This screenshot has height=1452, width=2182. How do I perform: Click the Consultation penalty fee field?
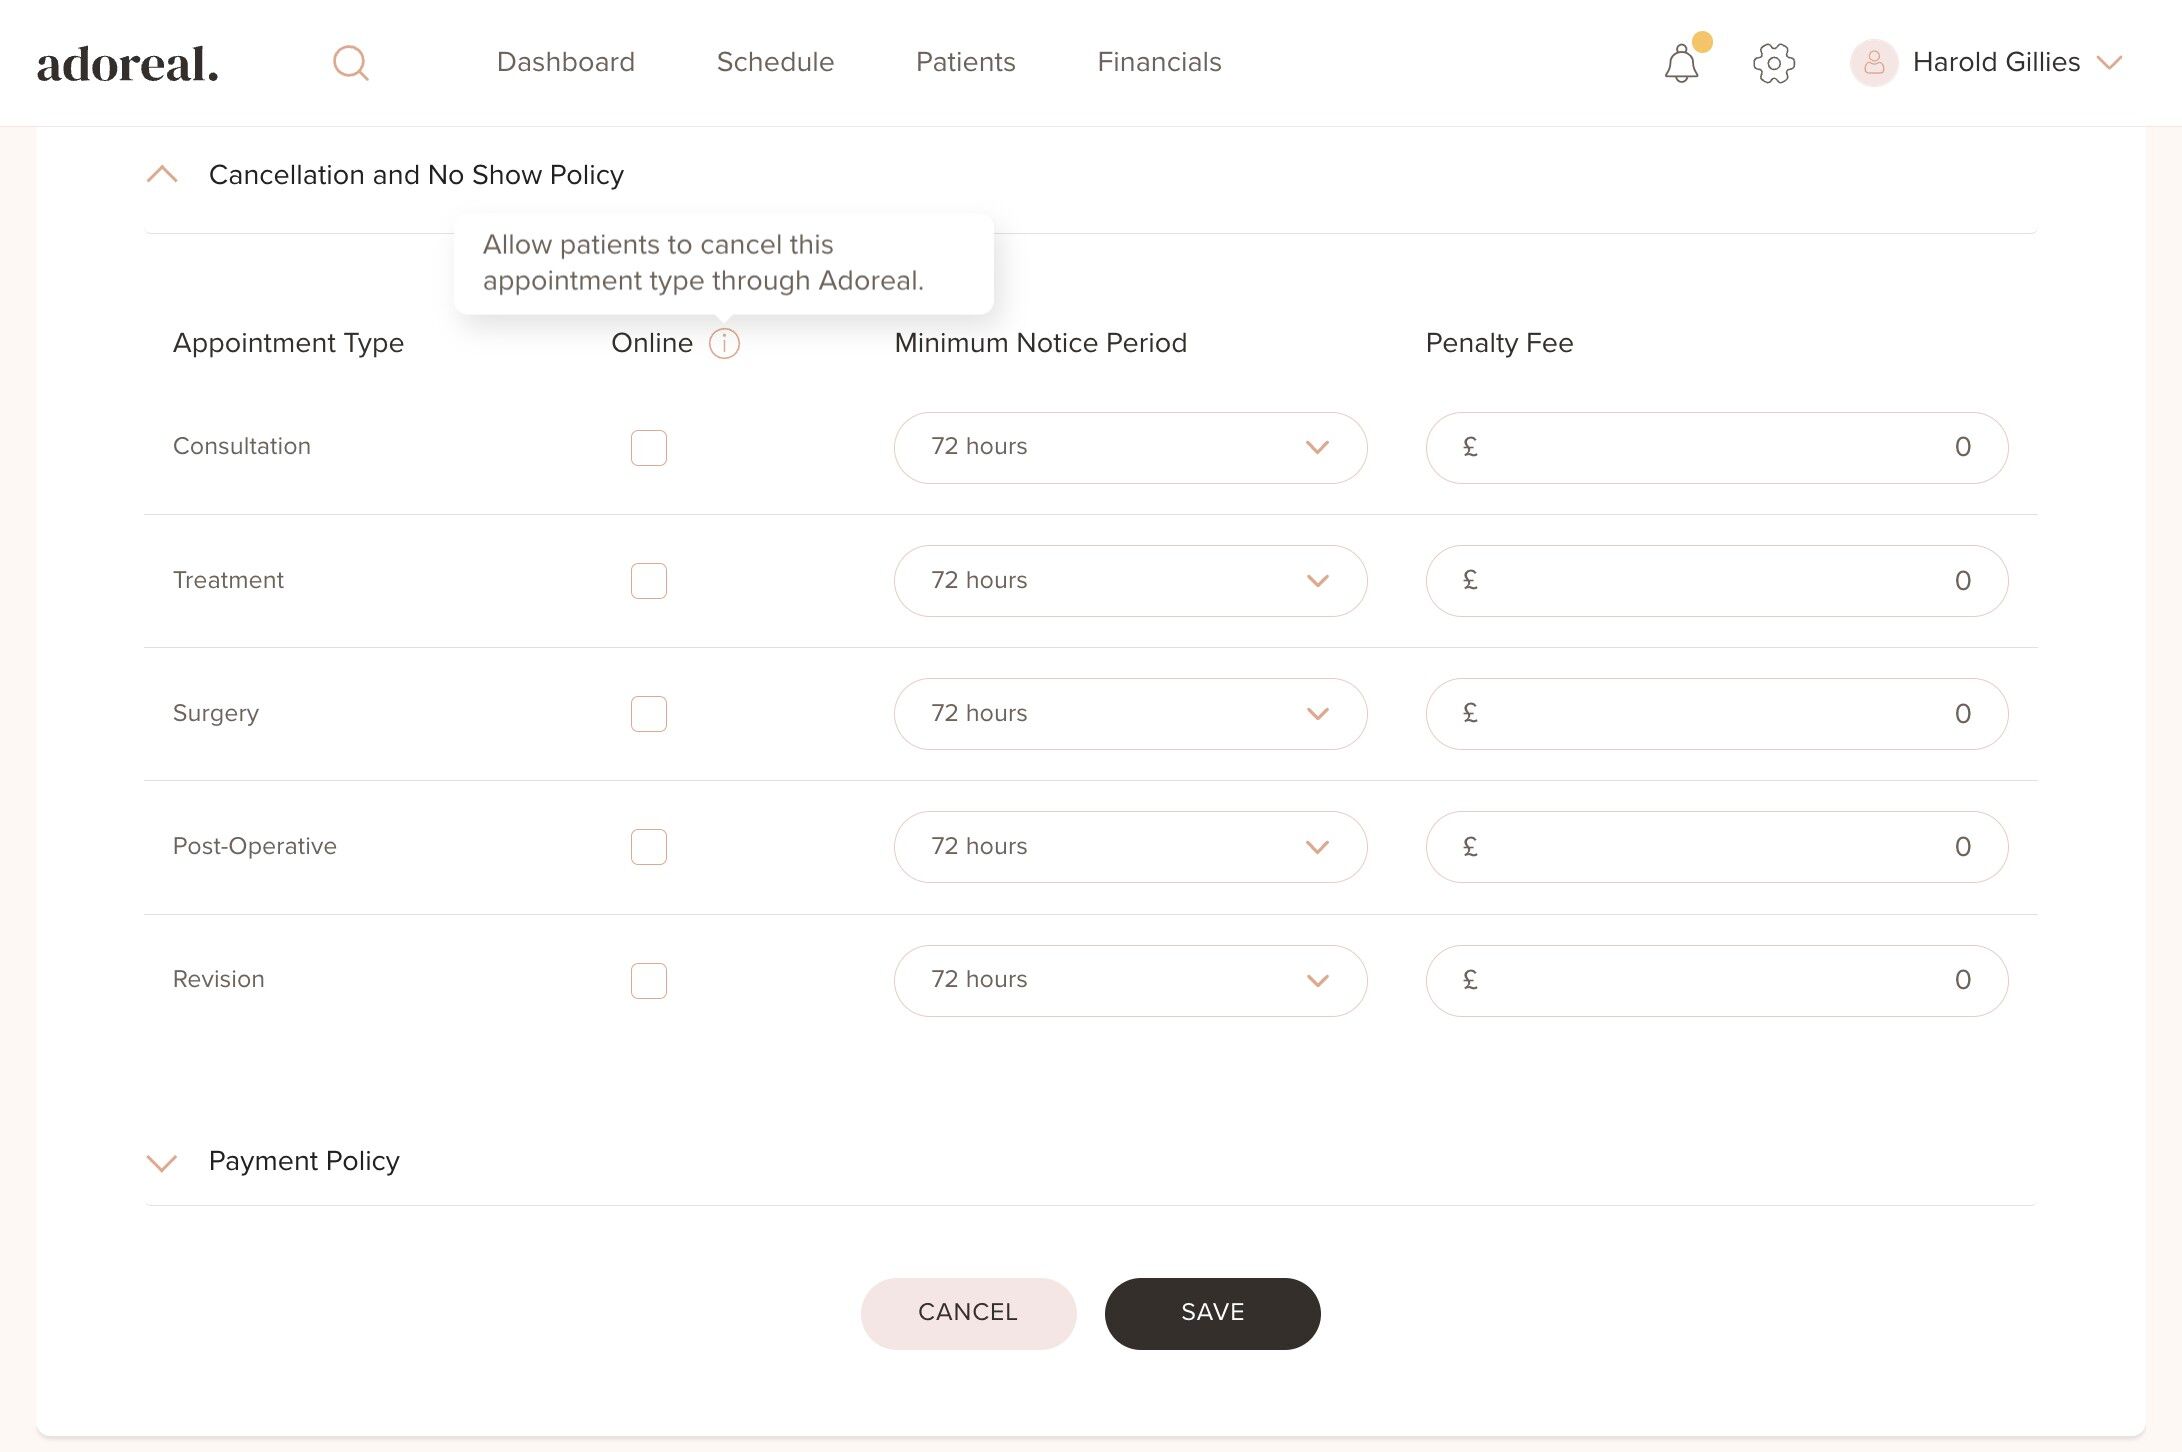point(1716,447)
